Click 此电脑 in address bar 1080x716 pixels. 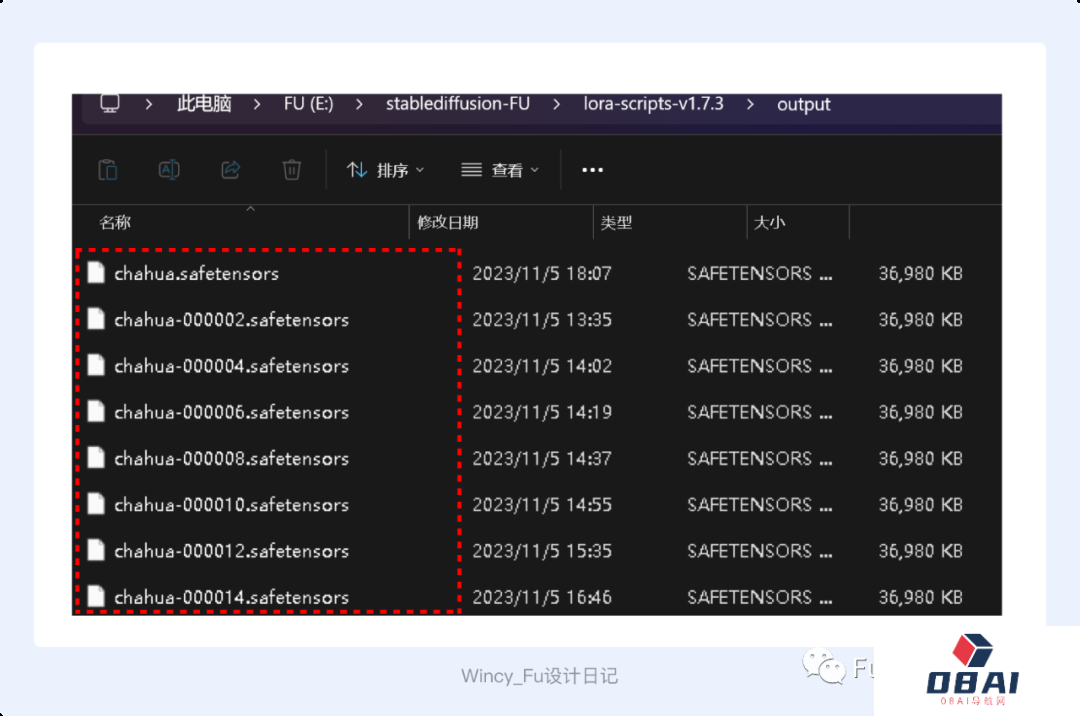pos(204,104)
